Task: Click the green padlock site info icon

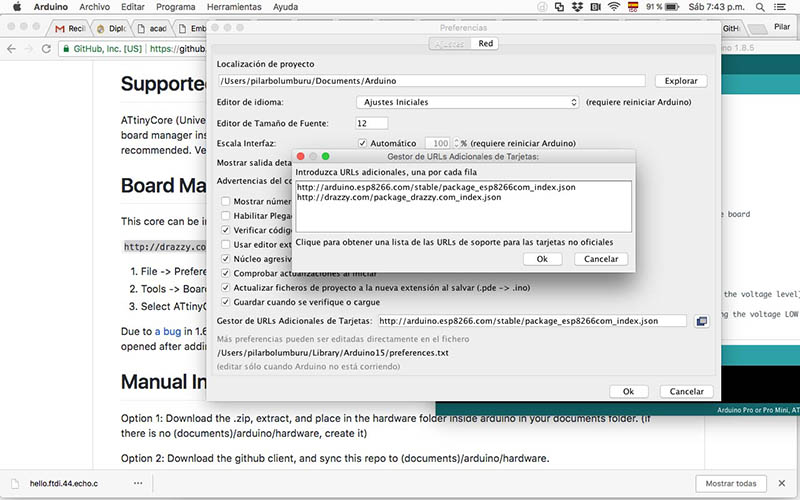Action: (66, 49)
